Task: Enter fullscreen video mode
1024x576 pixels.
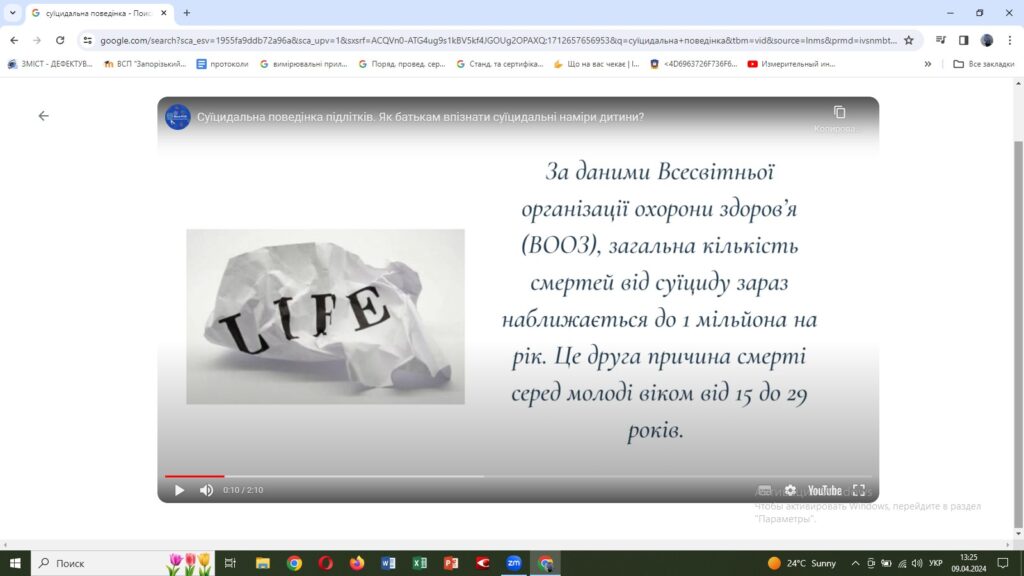Action: click(x=859, y=490)
